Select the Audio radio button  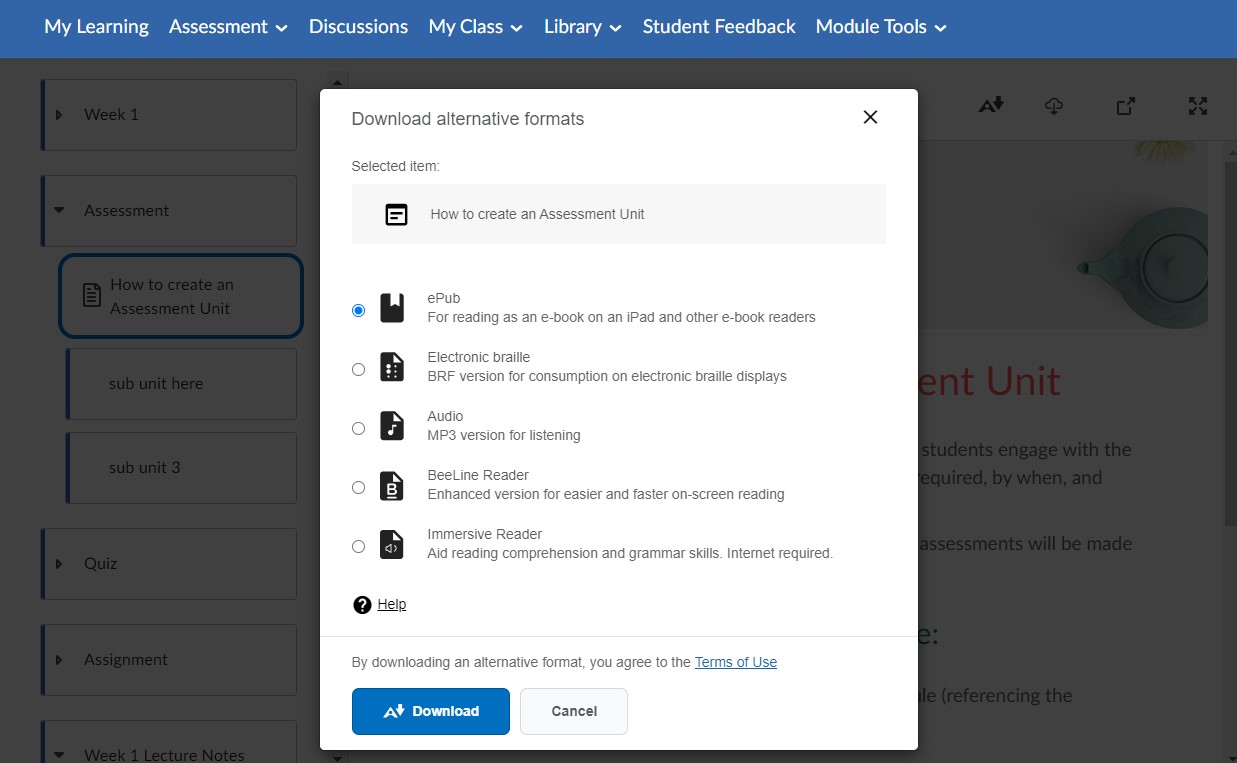click(359, 429)
